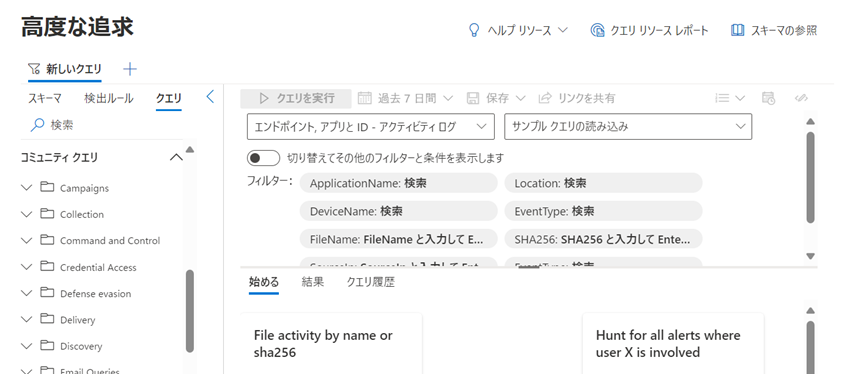Image resolution: width=850 pixels, height=374 pixels.
Task: Open the クエリ履歴 tab
Action: [371, 281]
